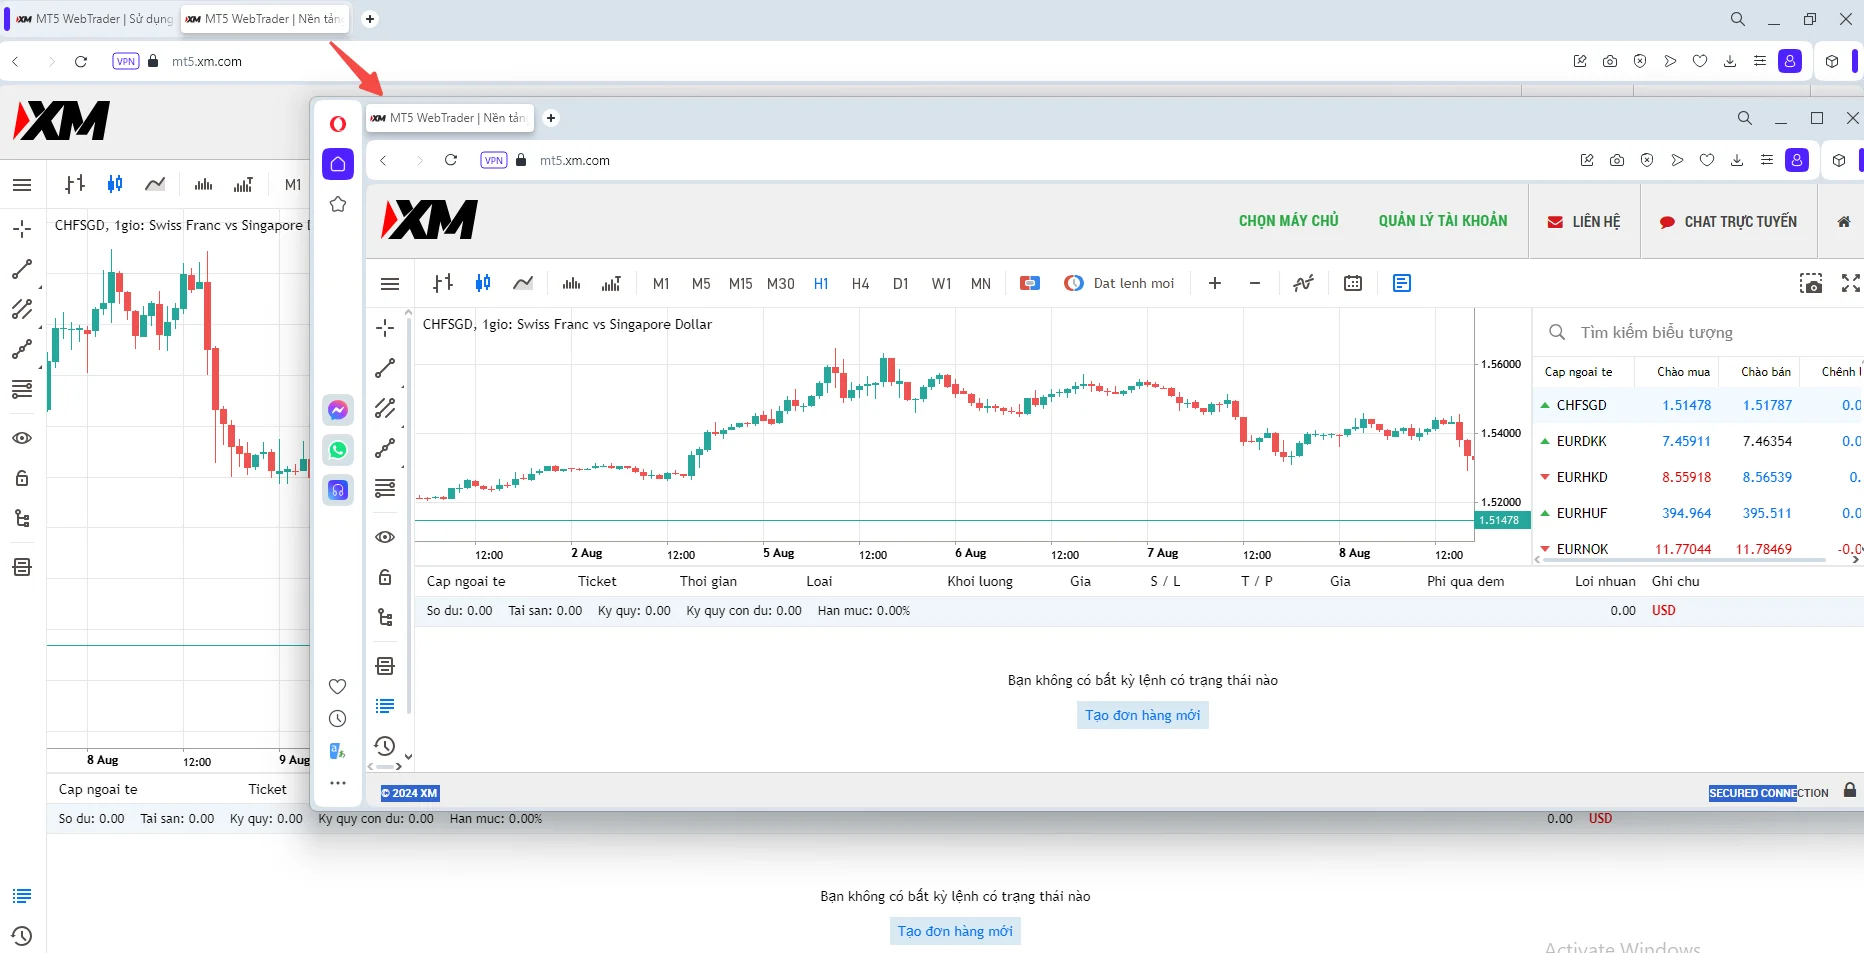1864x953 pixels.
Task: Select trend line tool in front sidebar
Action: point(385,368)
